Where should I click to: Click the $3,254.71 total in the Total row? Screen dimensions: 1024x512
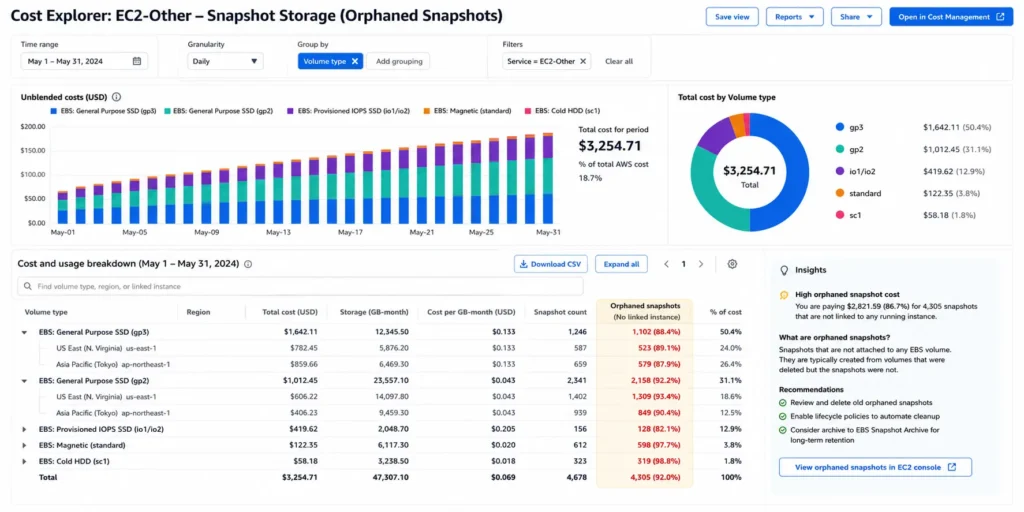point(300,477)
